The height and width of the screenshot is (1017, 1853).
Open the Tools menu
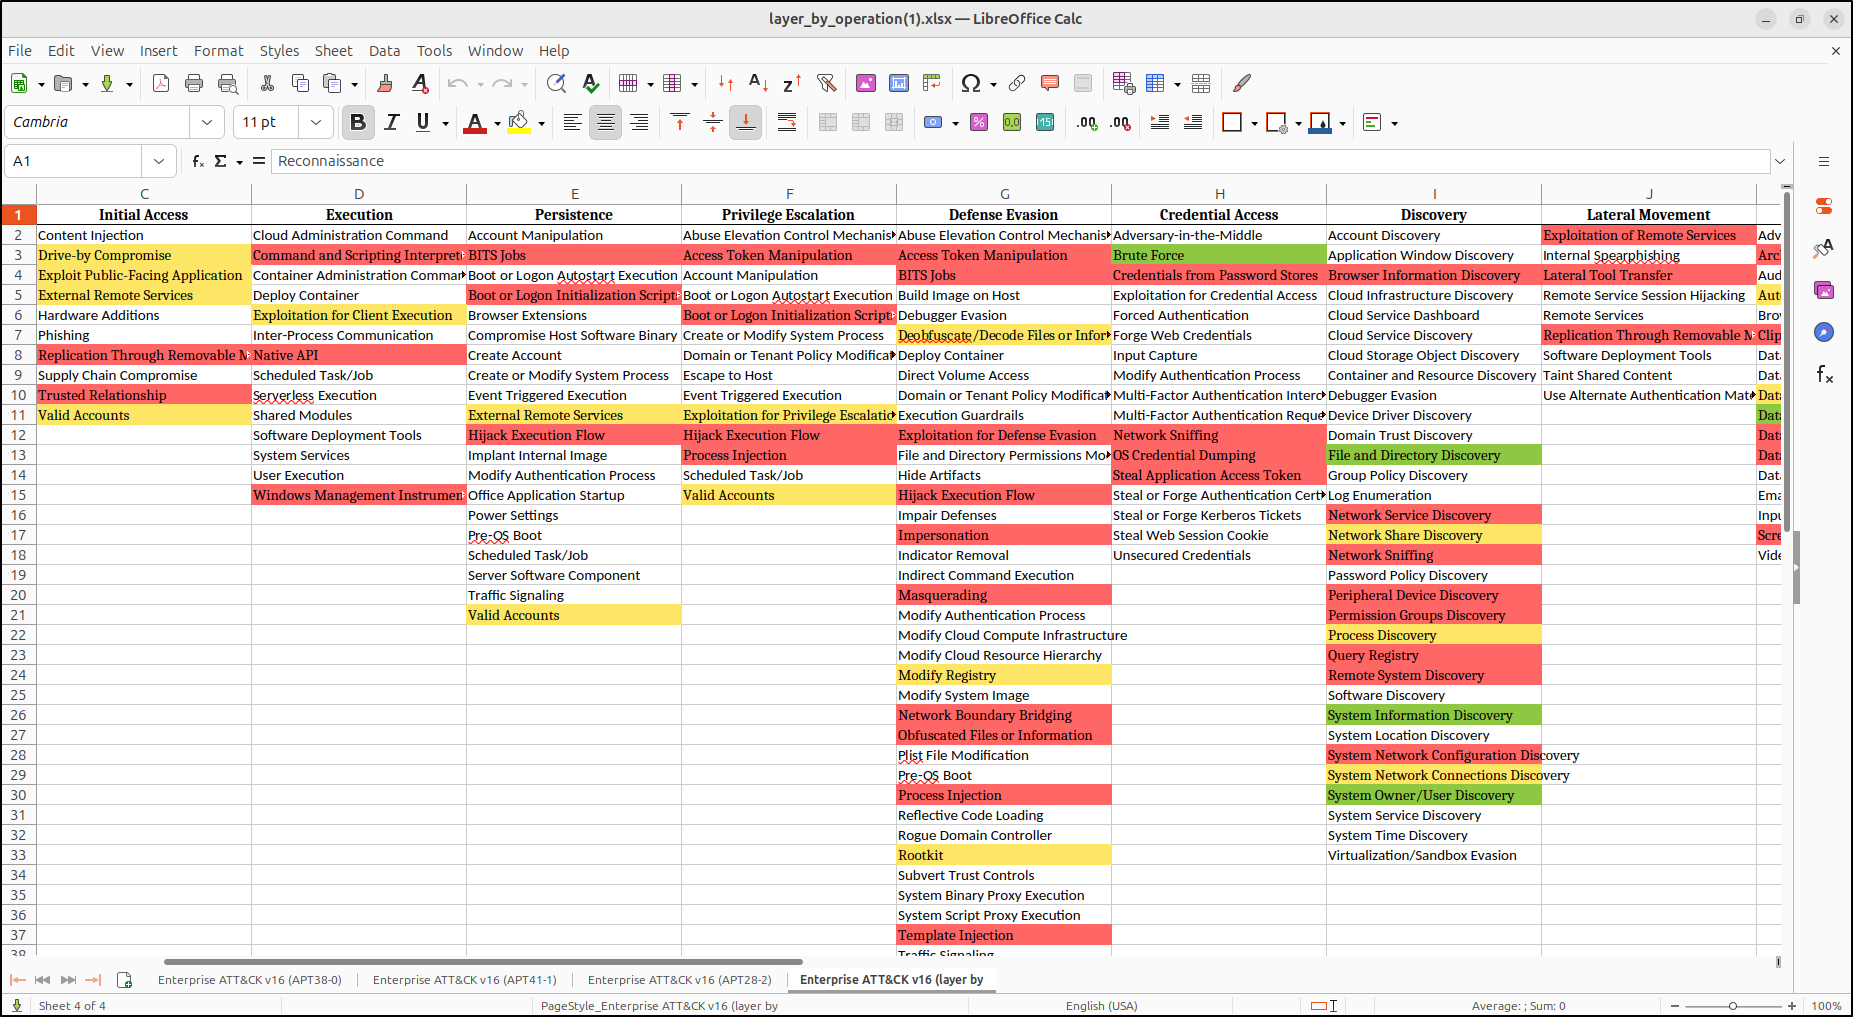pos(434,51)
